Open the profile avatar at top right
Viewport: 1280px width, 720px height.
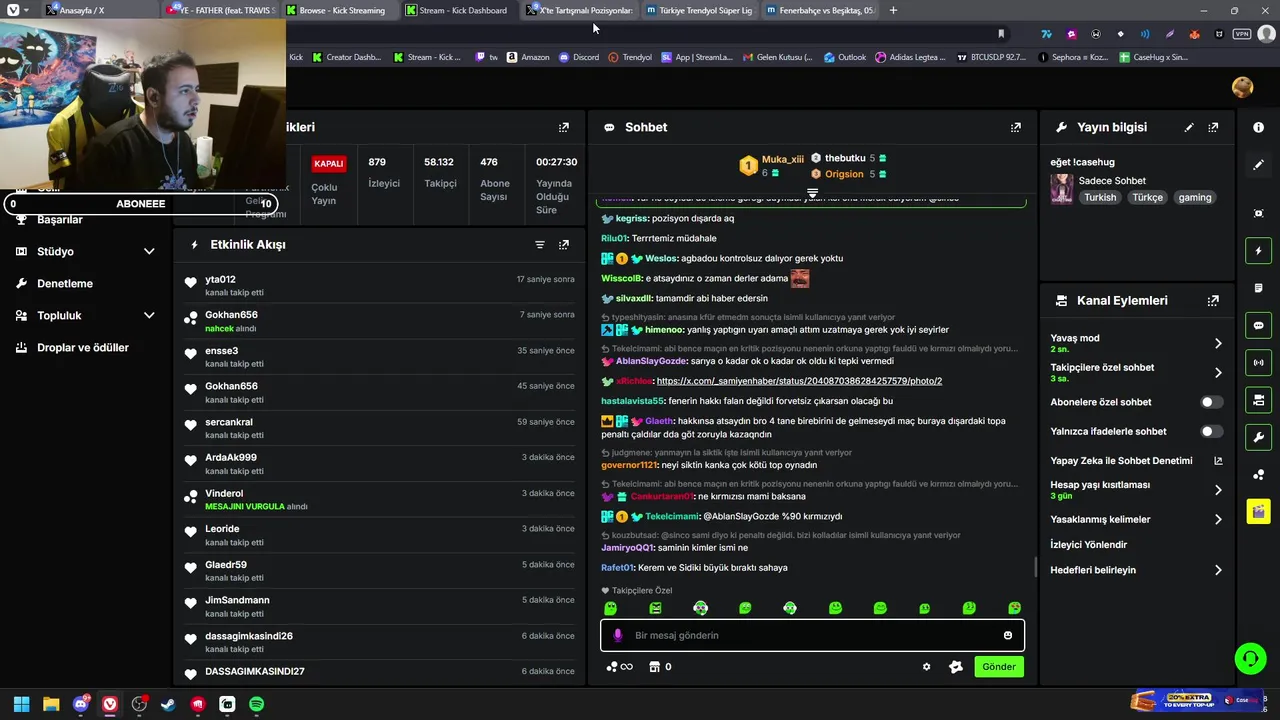tap(1242, 87)
